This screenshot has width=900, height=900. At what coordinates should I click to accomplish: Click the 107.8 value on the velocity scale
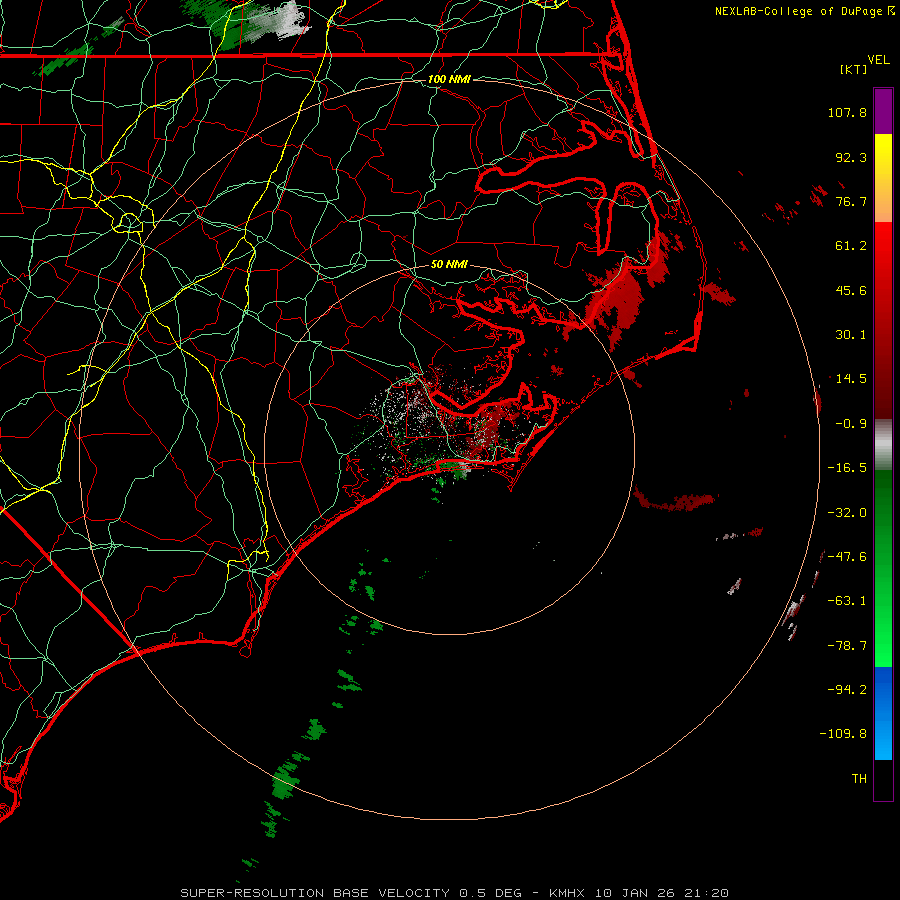[x=847, y=112]
